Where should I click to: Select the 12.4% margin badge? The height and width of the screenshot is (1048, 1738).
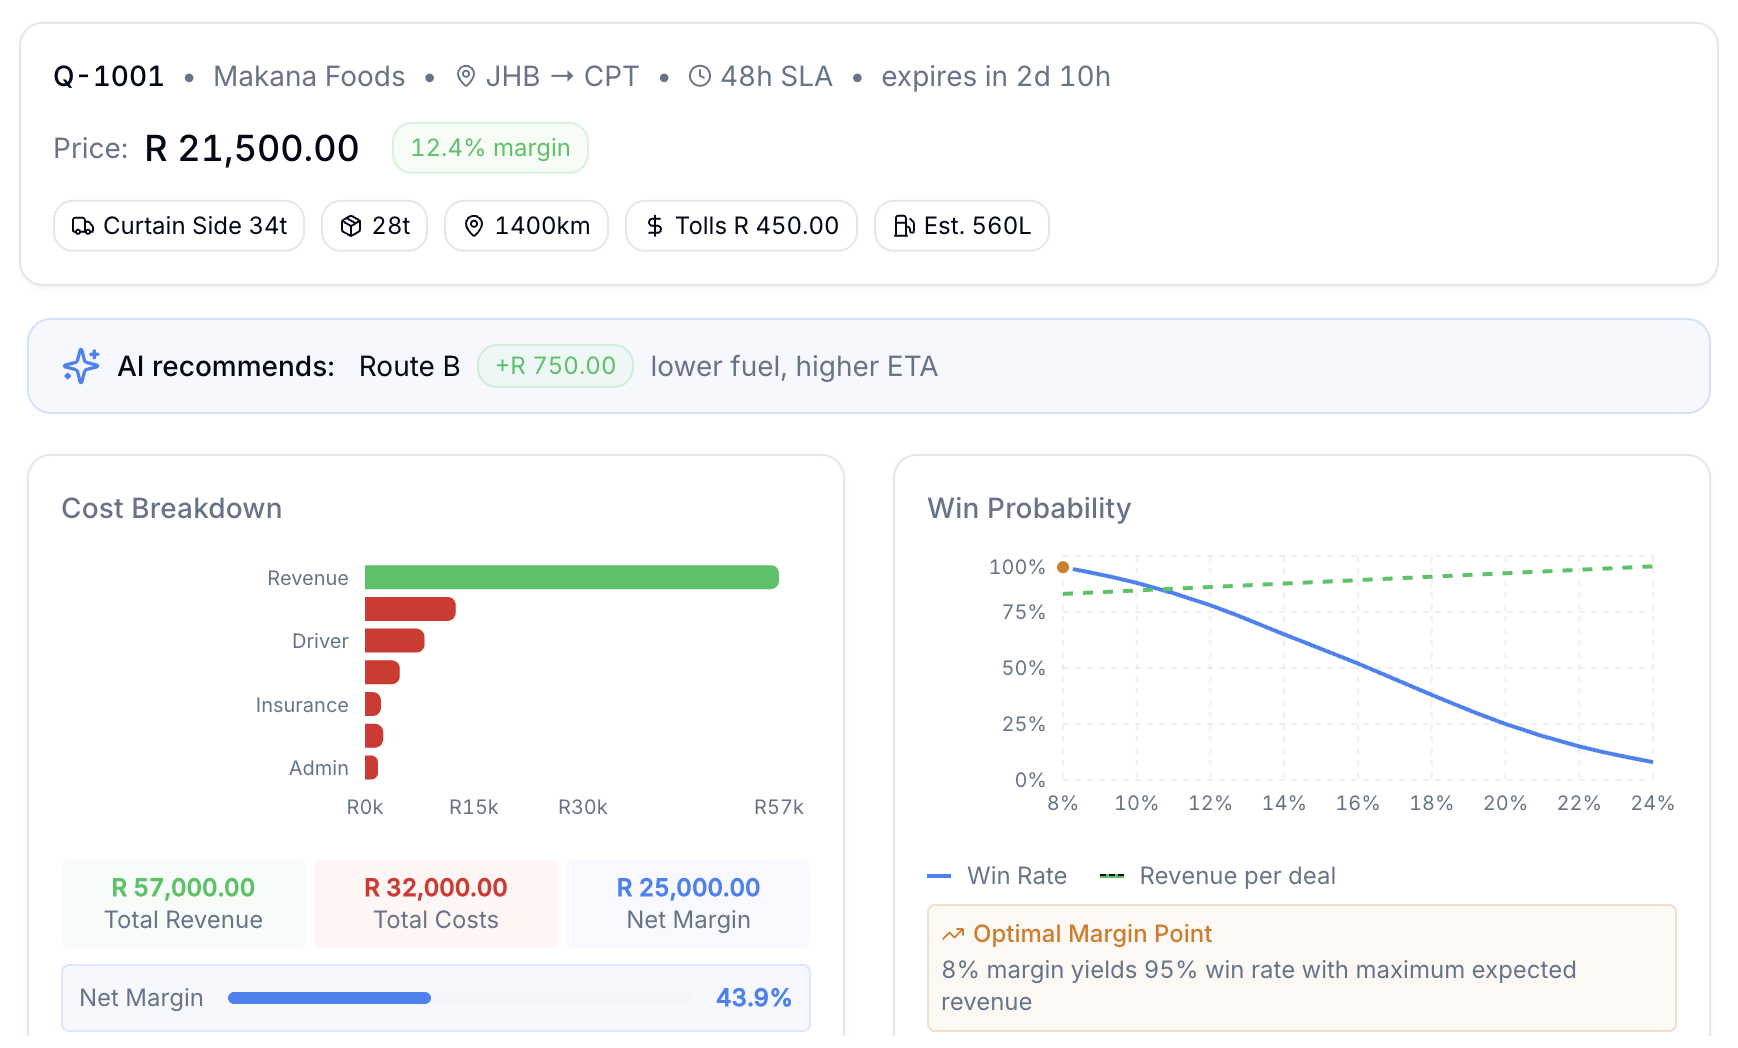click(x=490, y=147)
